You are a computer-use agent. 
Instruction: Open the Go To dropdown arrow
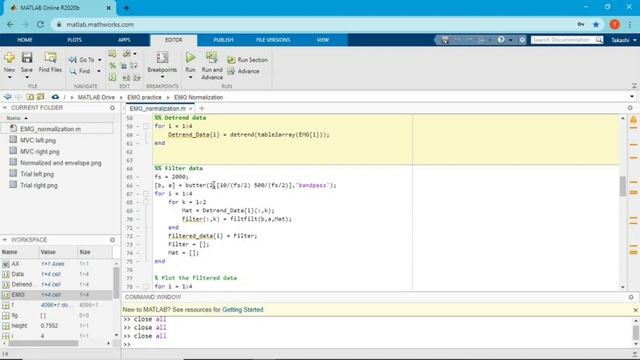[x=100, y=60]
